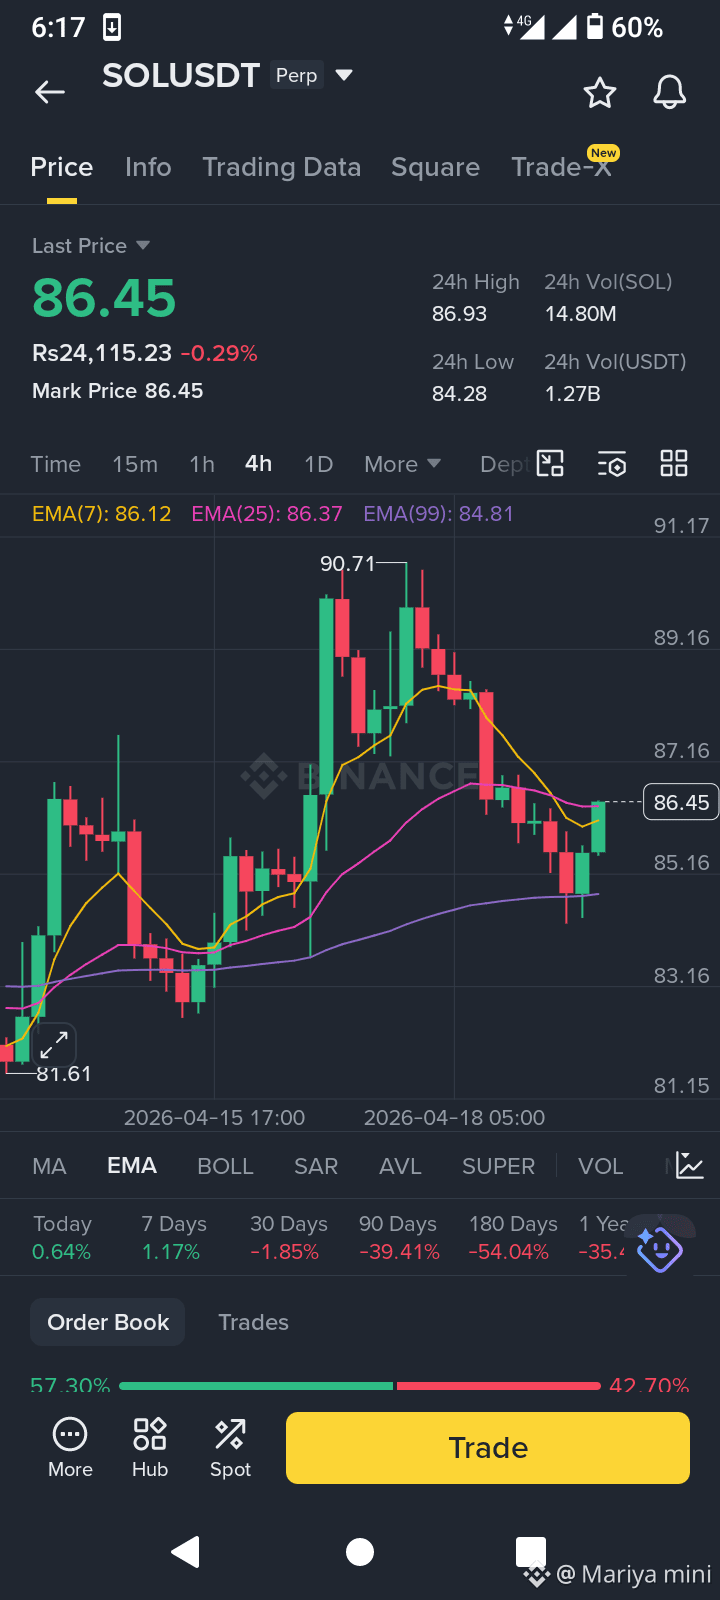The width and height of the screenshot is (720, 1600).
Task: Open the four-square grid tools icon
Action: tap(674, 463)
